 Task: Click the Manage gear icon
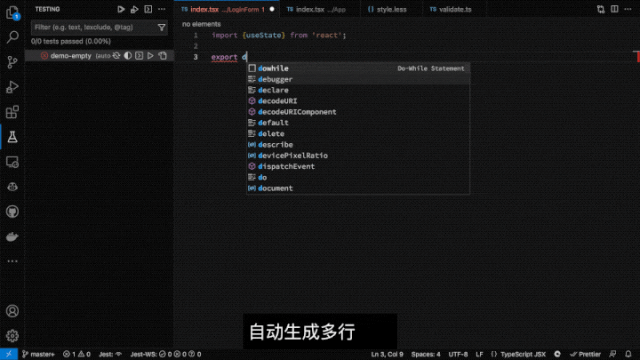click(12, 336)
